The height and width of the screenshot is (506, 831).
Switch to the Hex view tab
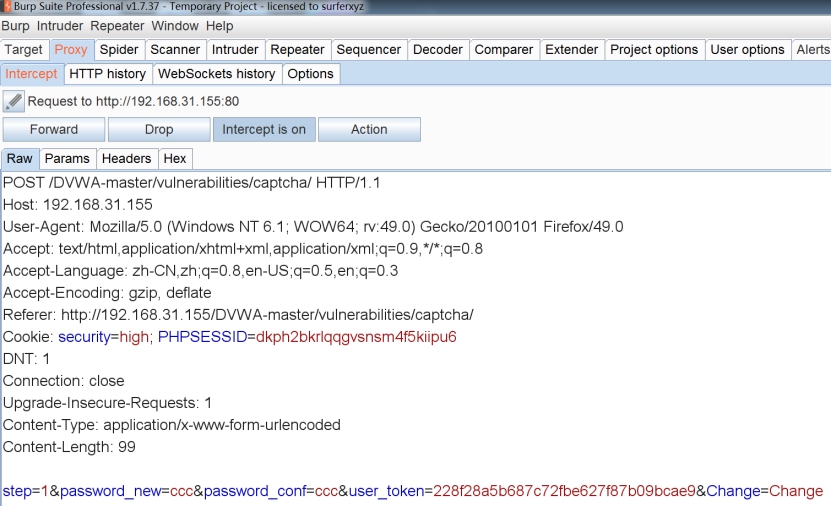click(x=175, y=158)
